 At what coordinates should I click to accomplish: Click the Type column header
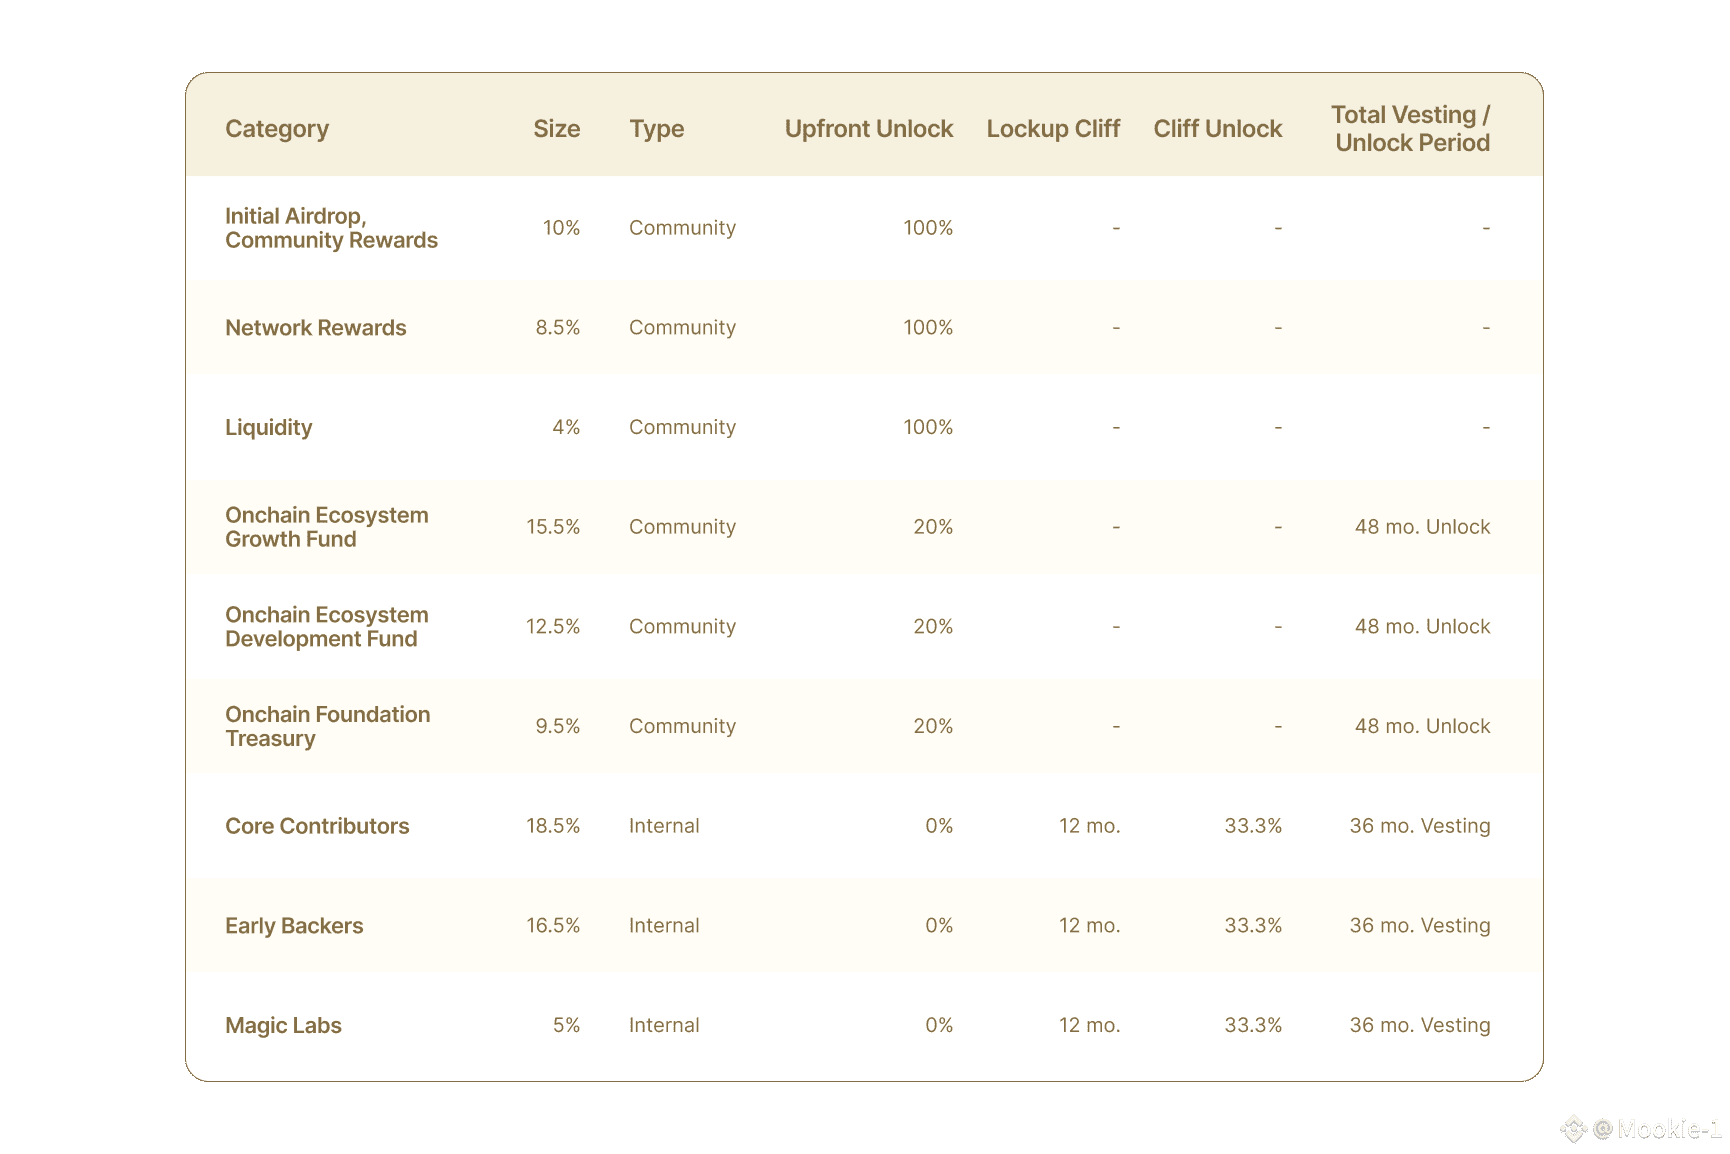coord(657,129)
